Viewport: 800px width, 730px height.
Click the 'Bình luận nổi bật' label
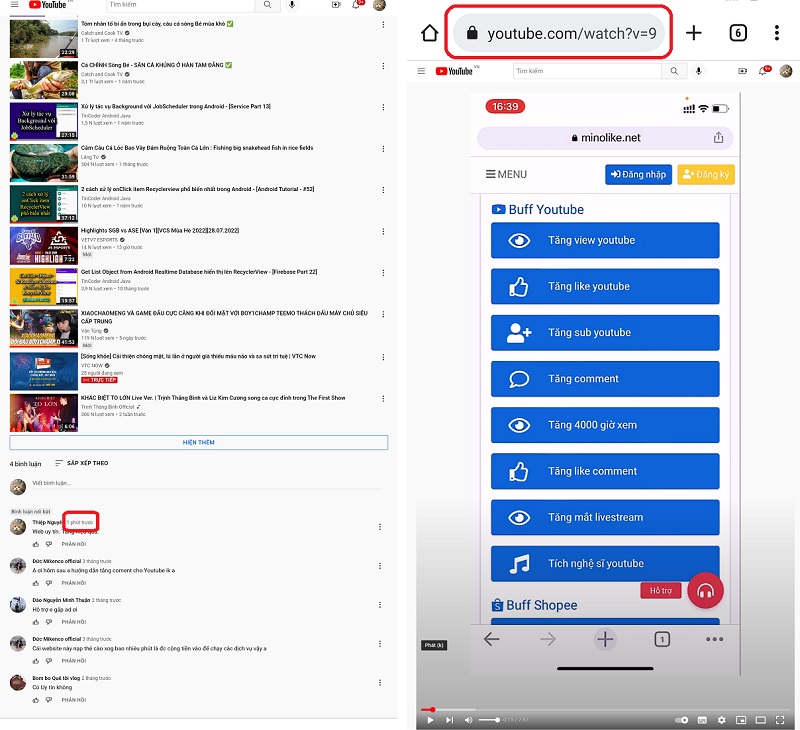pyautogui.click(x=31, y=511)
